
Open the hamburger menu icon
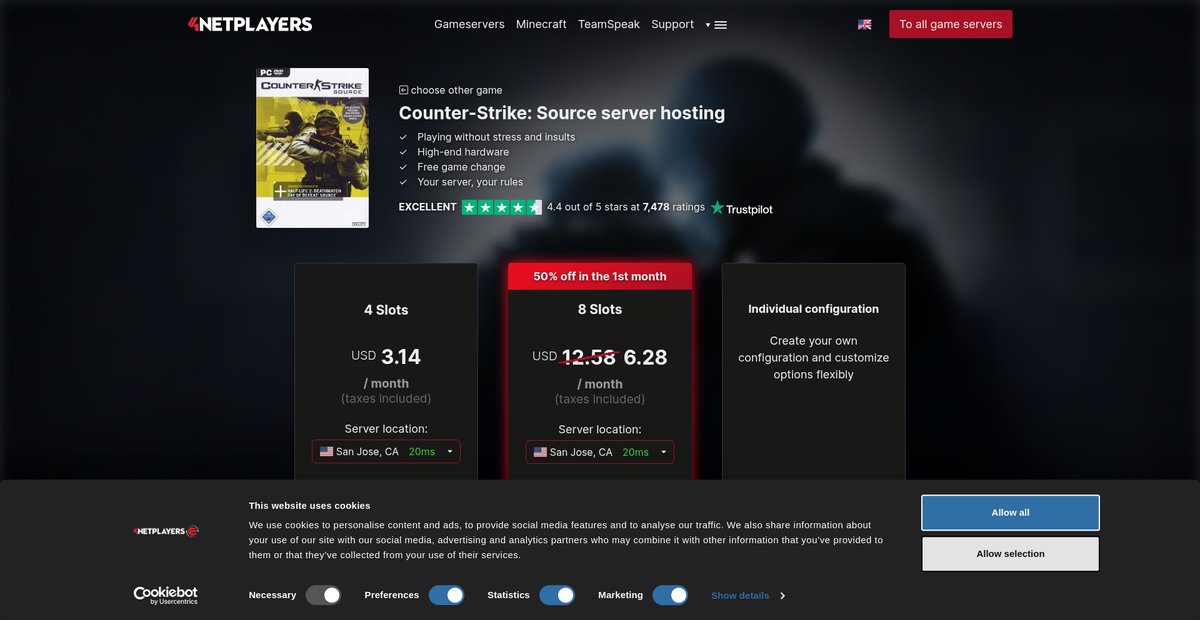pyautogui.click(x=721, y=25)
